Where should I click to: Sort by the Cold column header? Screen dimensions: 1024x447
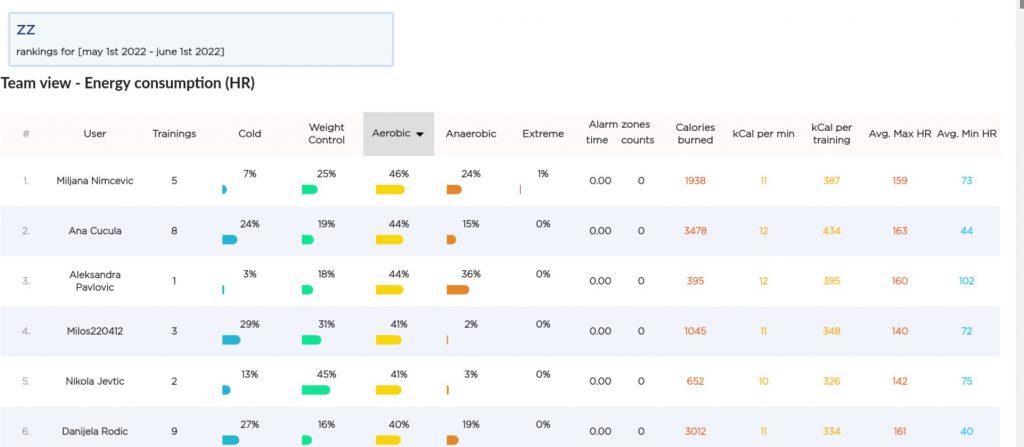(249, 133)
